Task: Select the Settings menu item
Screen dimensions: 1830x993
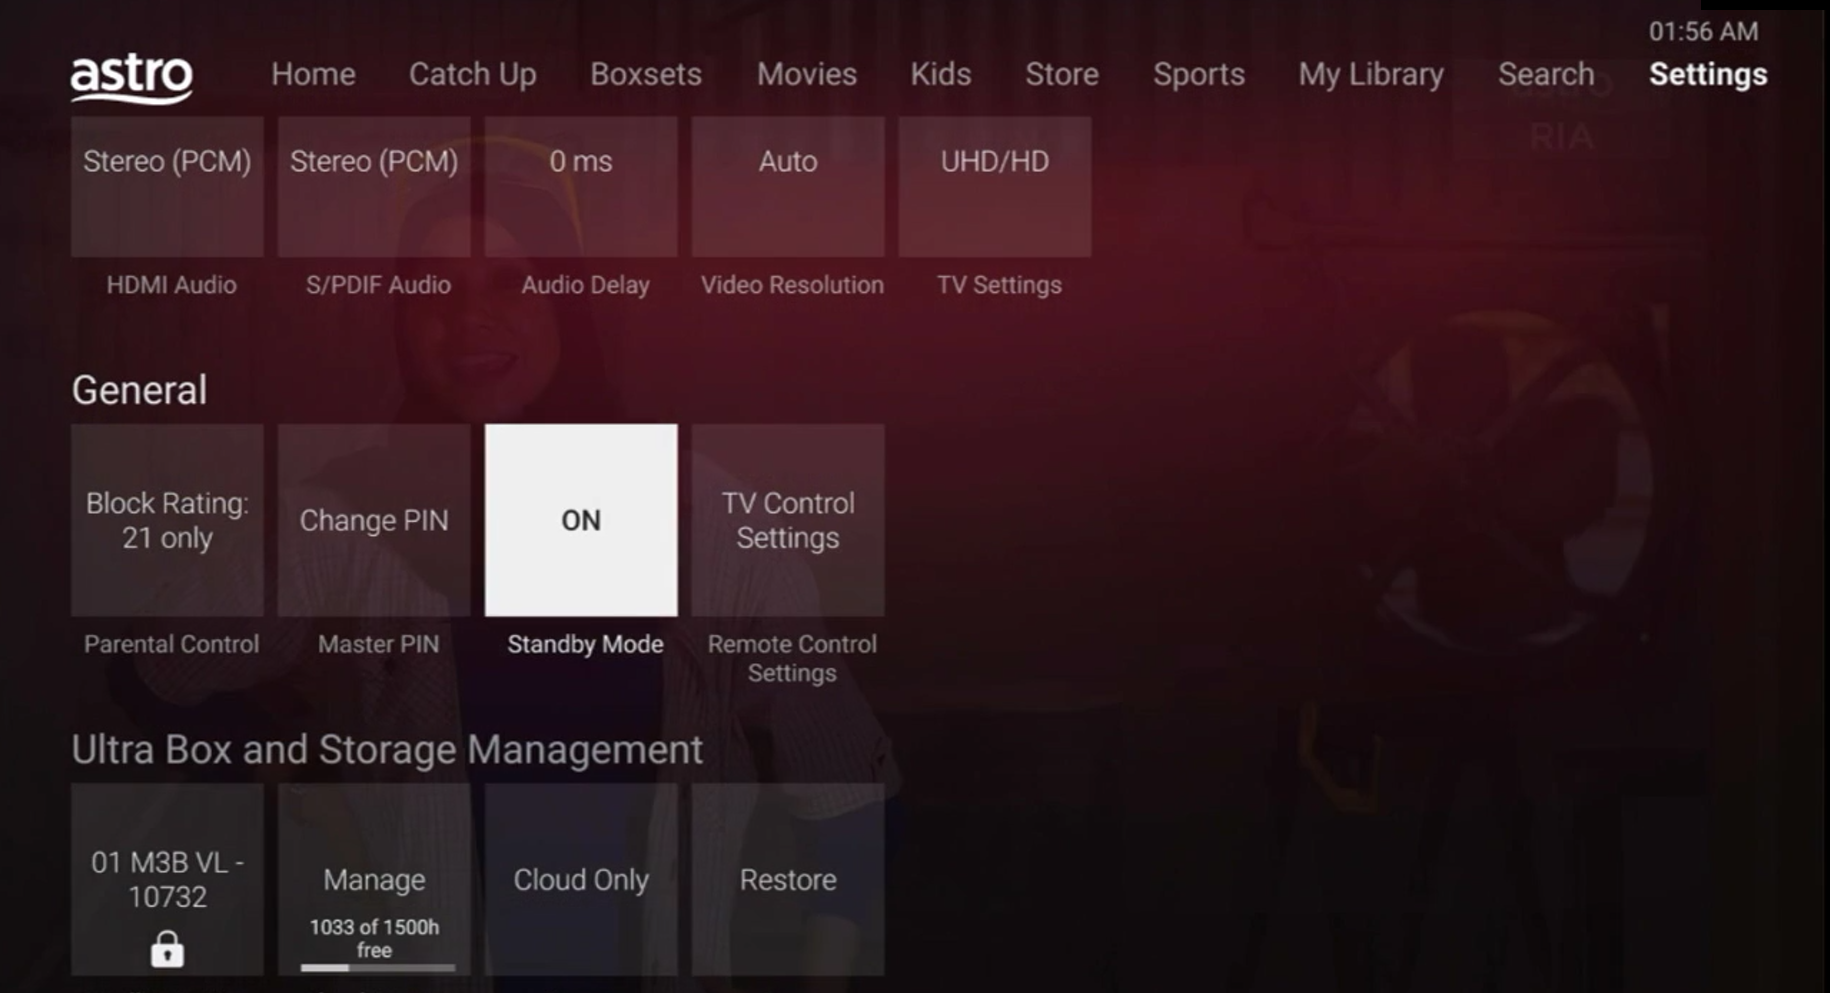Action: [1708, 74]
